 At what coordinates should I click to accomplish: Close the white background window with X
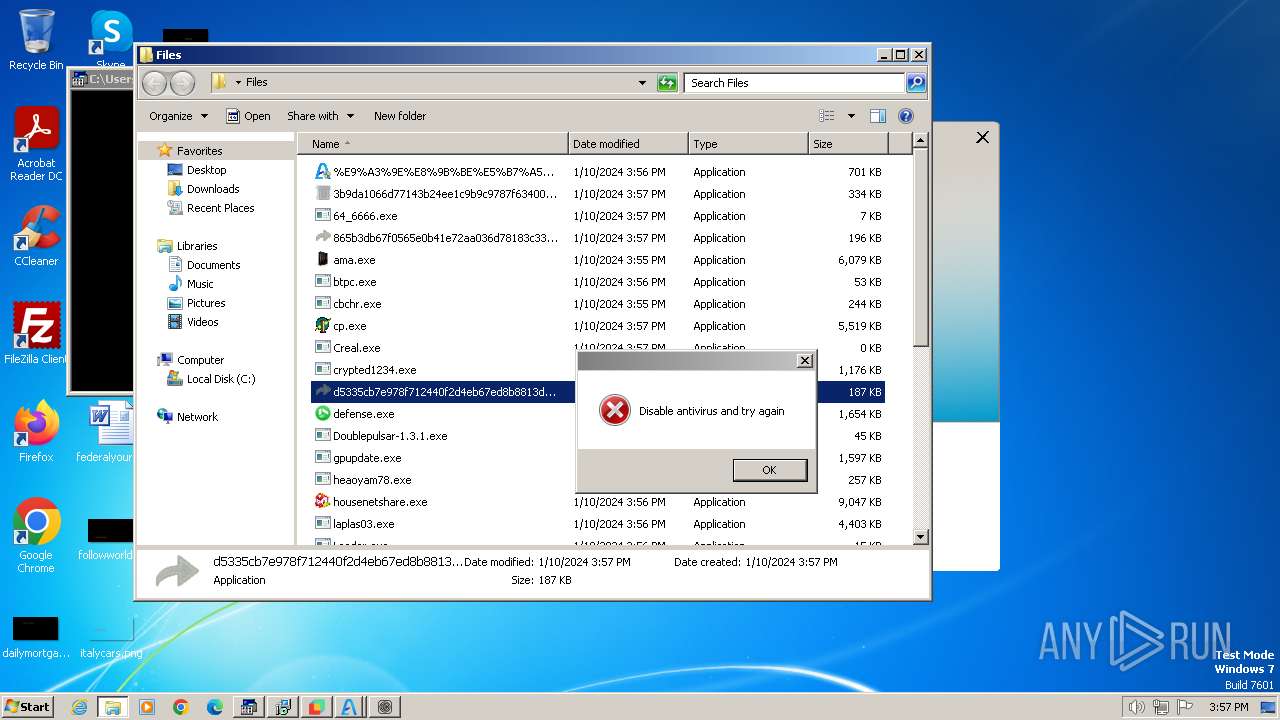tap(982, 138)
